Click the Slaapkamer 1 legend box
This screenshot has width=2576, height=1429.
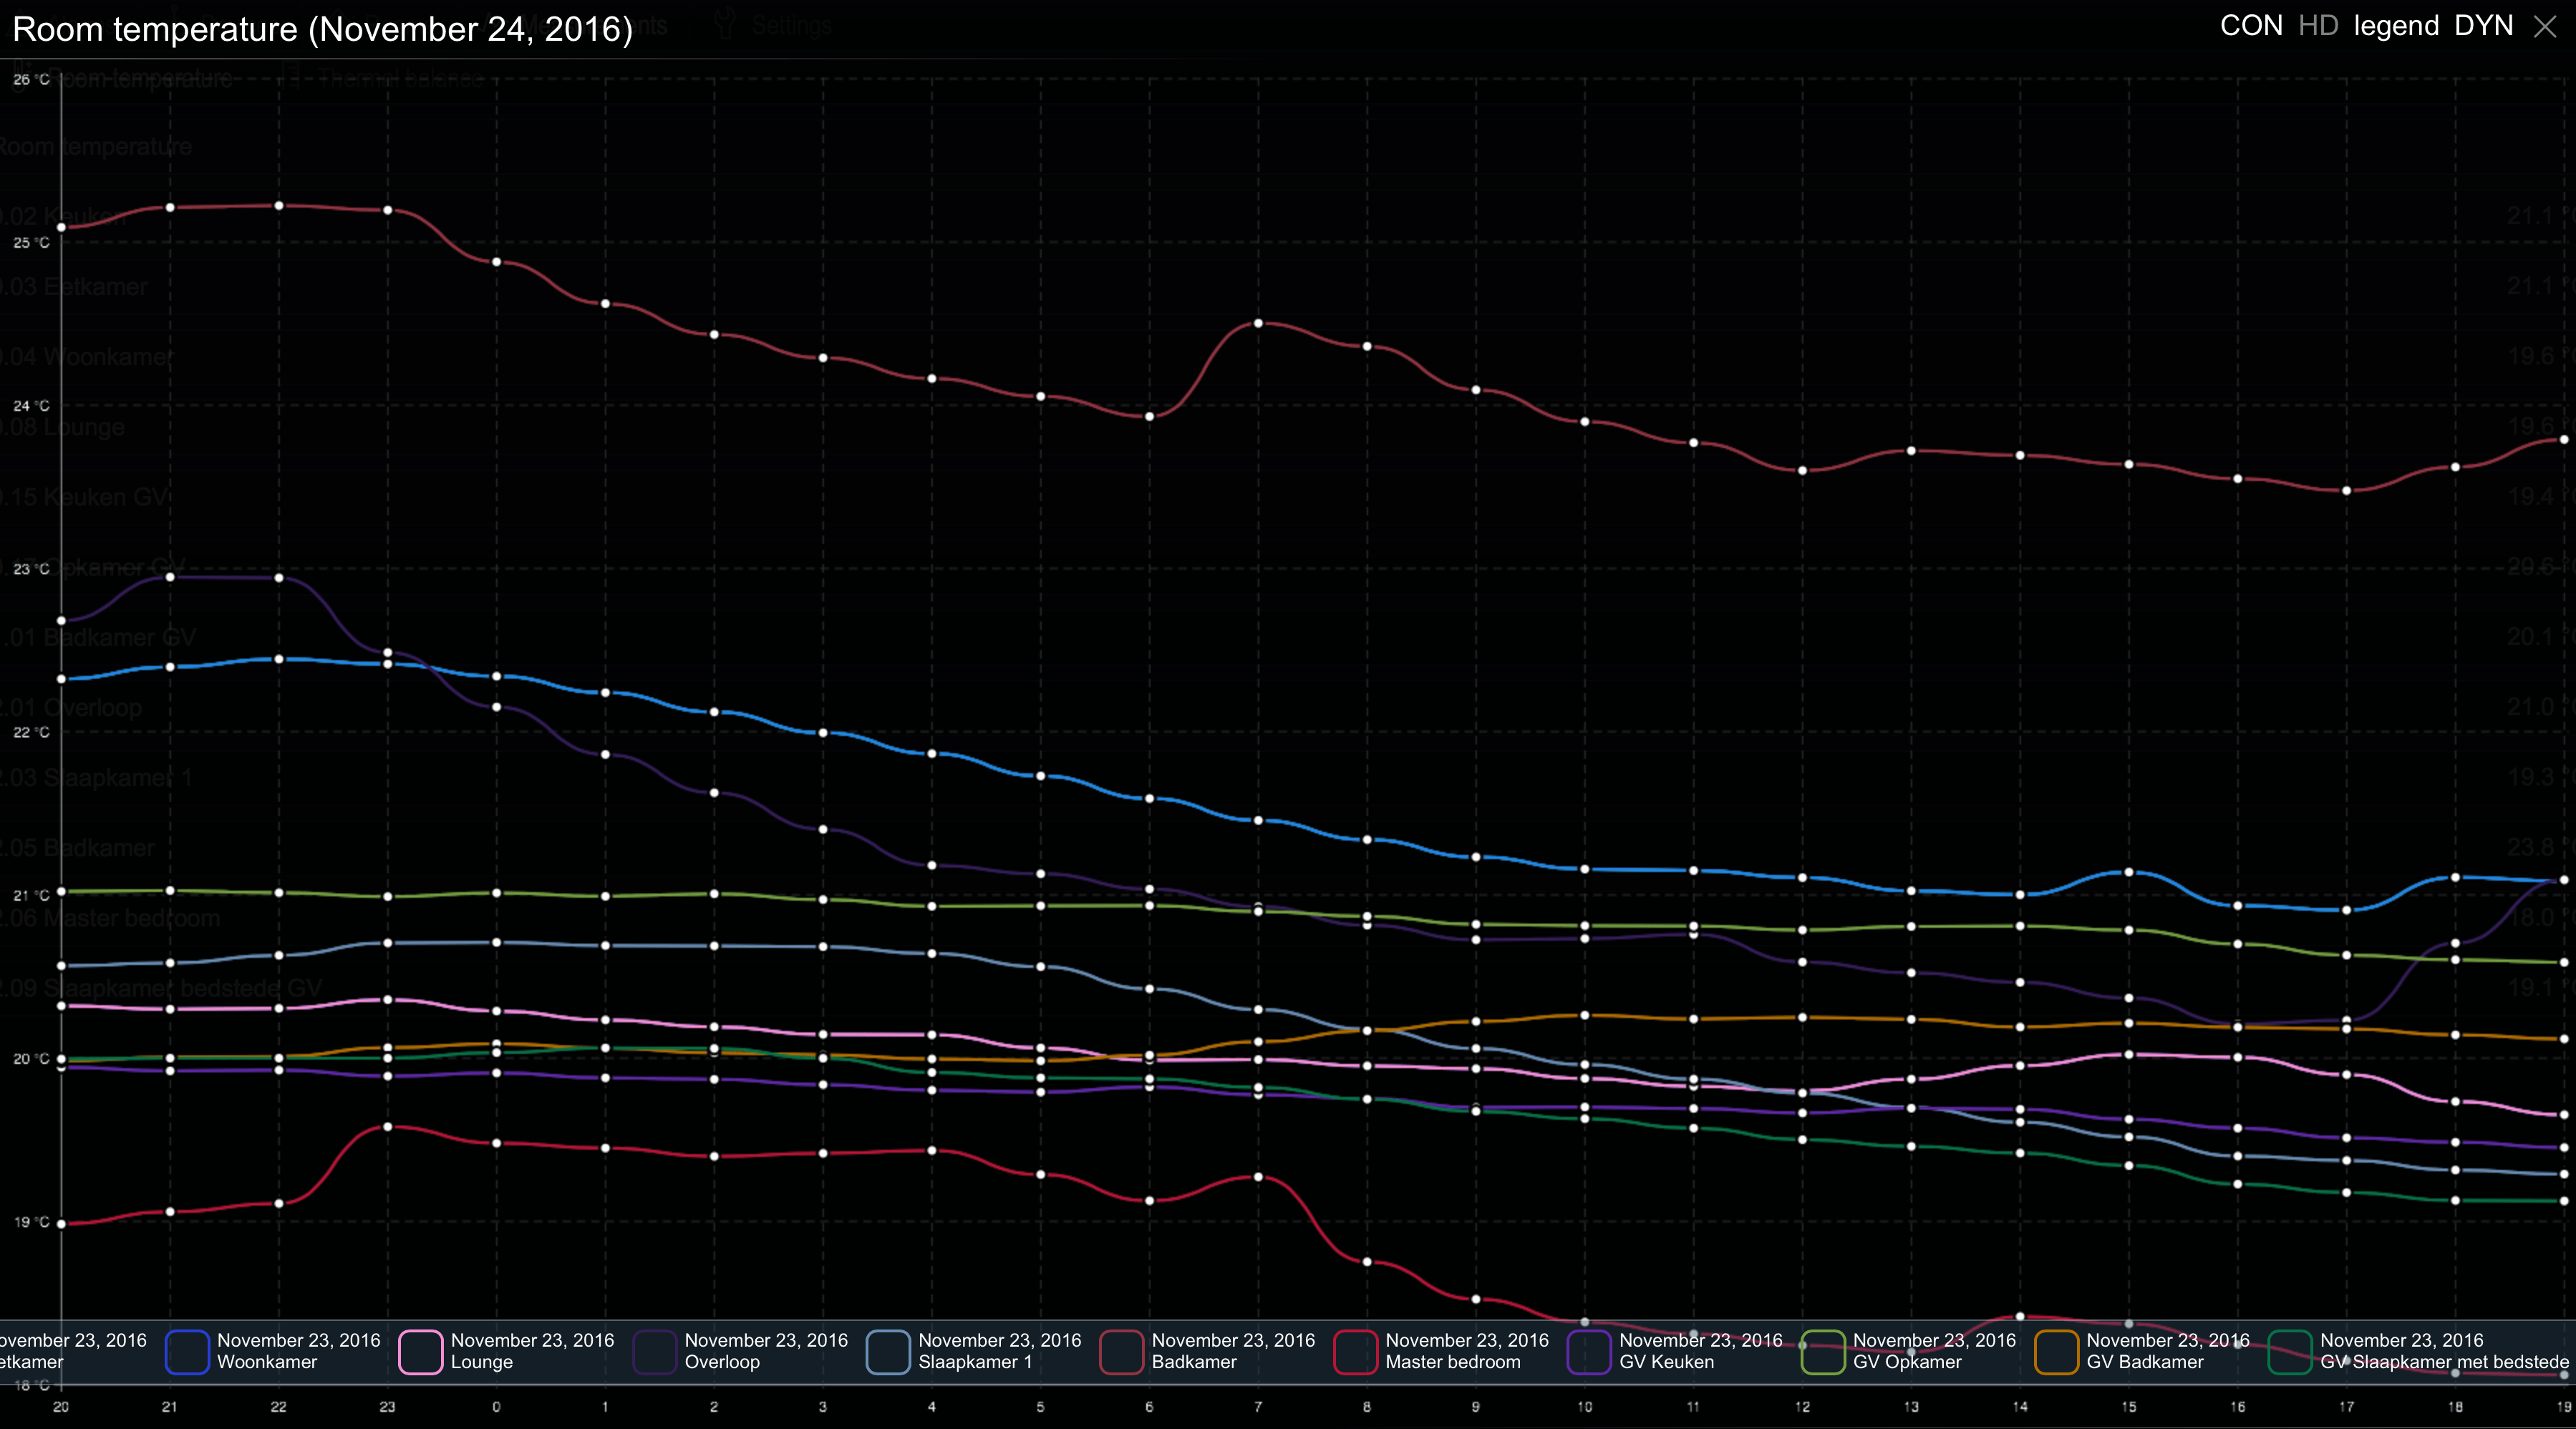[888, 1352]
